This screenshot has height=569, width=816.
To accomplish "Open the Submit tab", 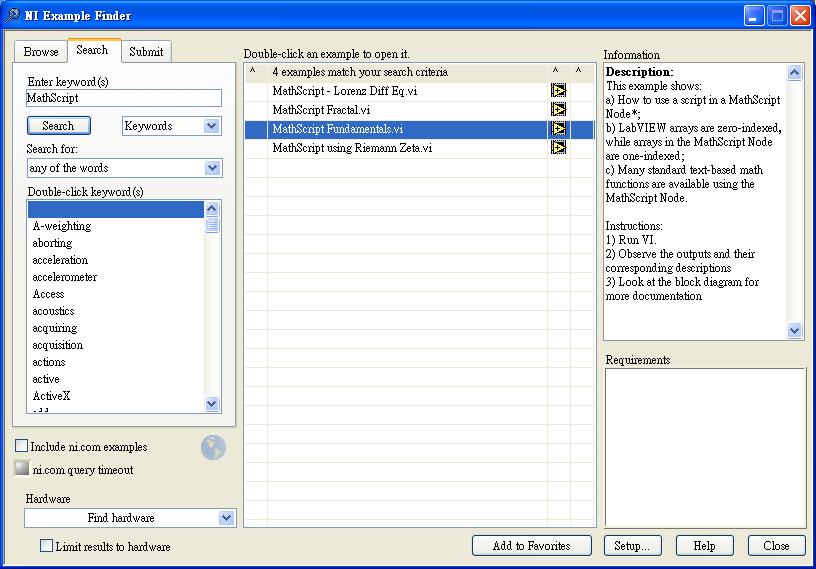I will pyautogui.click(x=146, y=52).
